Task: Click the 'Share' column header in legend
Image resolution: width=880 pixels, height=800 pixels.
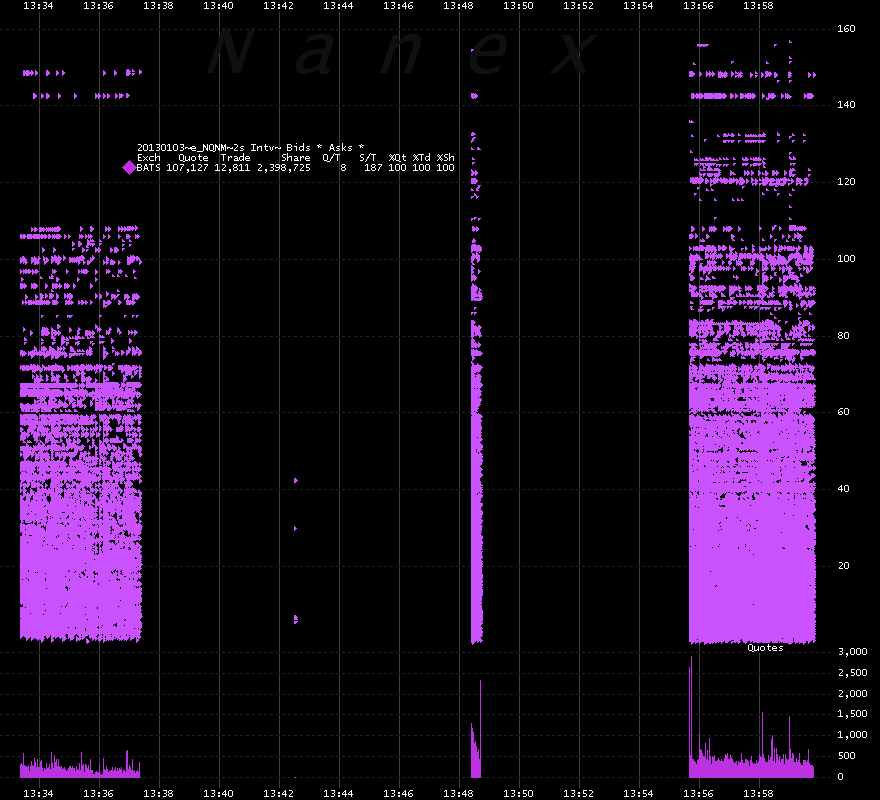Action: [x=296, y=158]
